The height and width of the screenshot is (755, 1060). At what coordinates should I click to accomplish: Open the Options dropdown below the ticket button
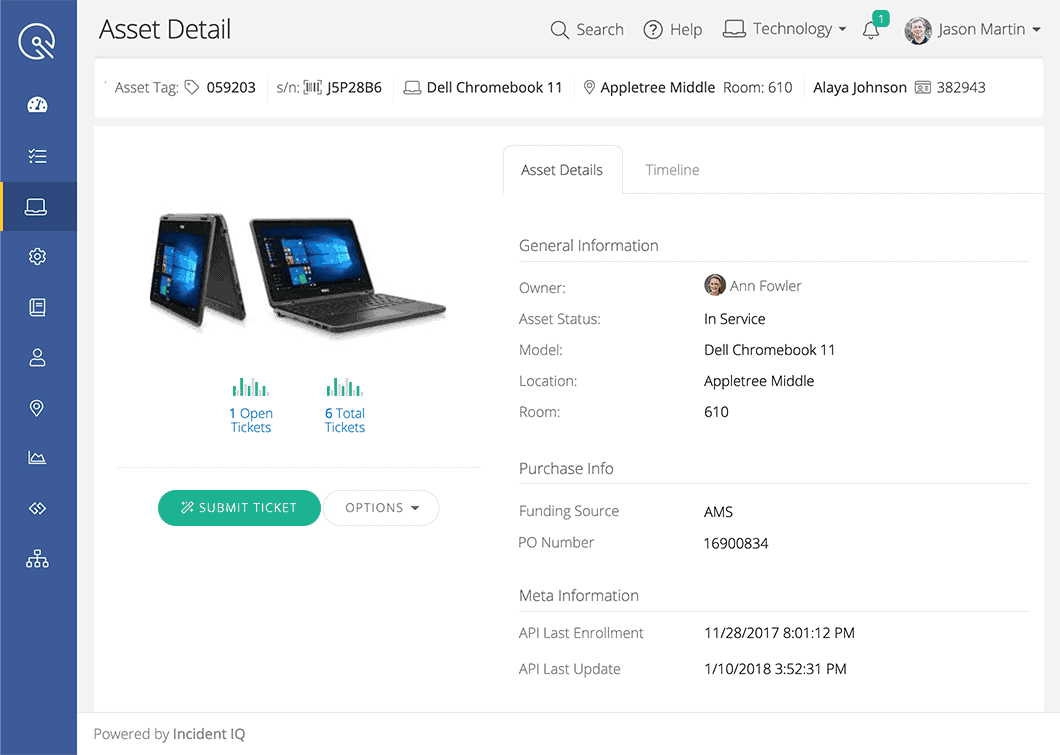[381, 508]
